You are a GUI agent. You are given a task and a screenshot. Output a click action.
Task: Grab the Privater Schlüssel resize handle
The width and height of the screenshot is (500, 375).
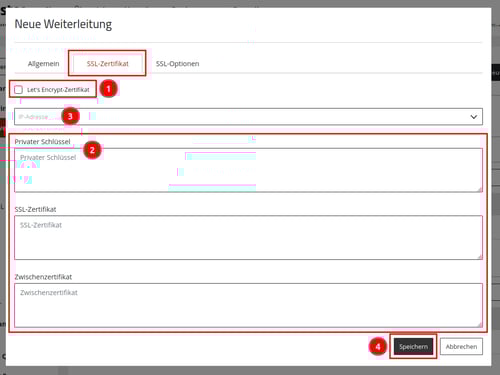pyautogui.click(x=480, y=189)
